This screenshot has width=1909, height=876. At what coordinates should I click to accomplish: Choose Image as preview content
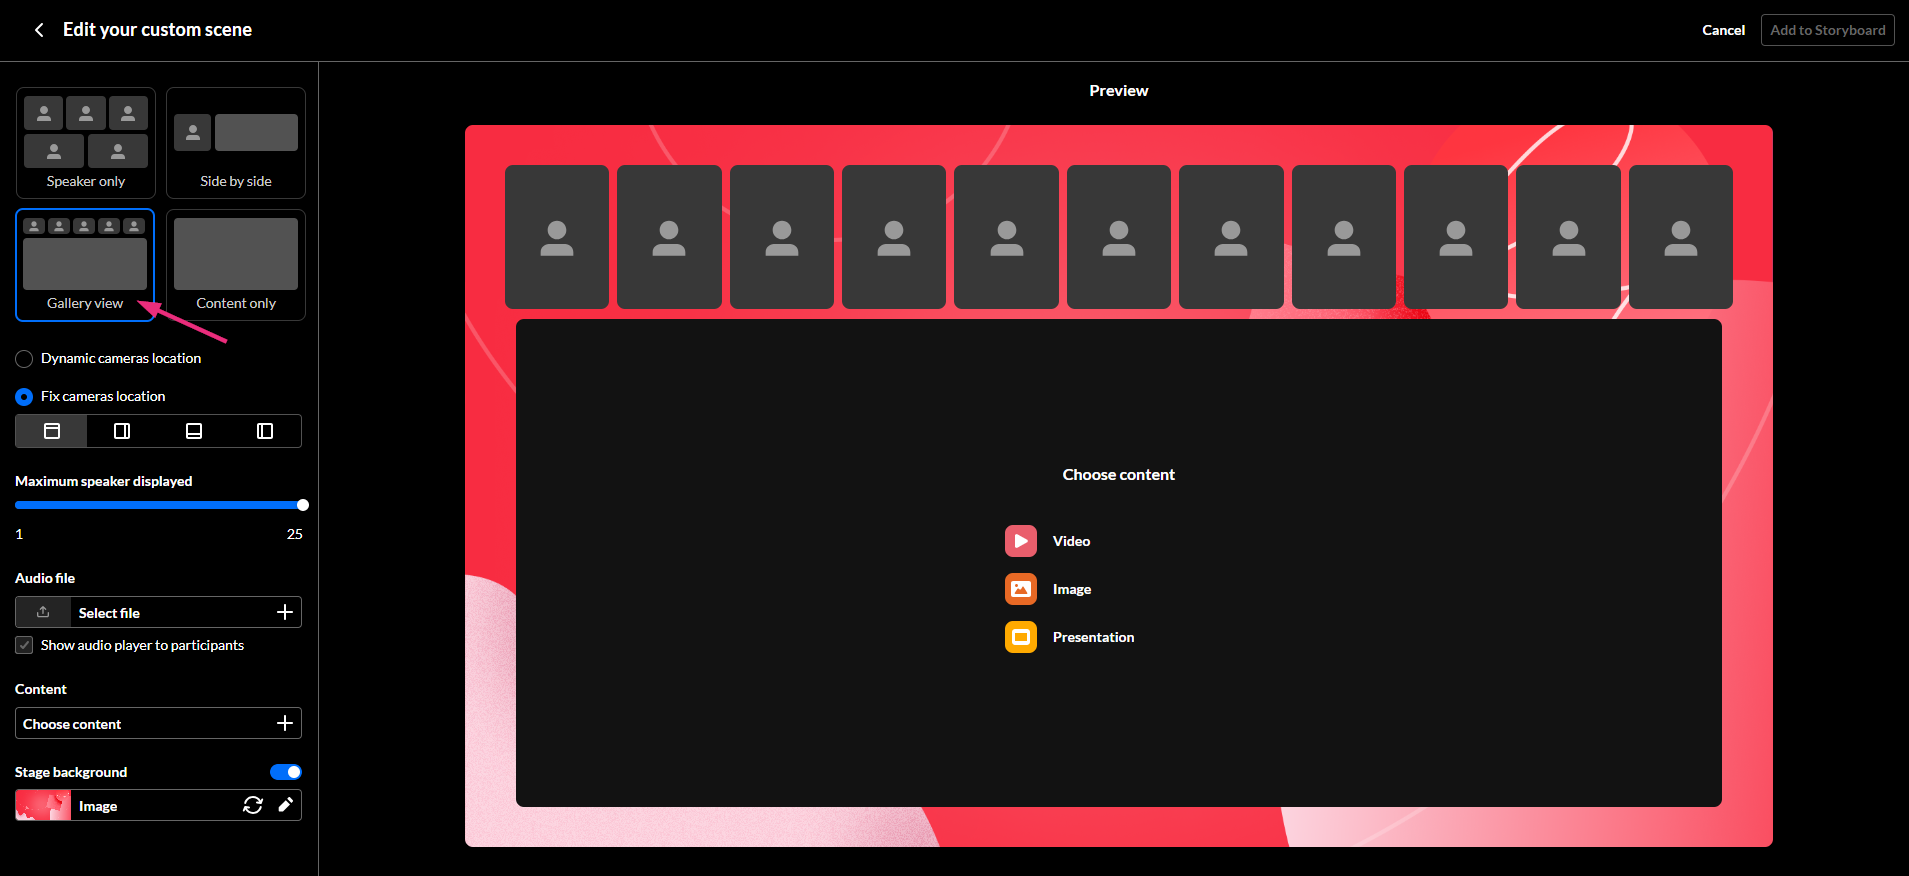point(1072,589)
